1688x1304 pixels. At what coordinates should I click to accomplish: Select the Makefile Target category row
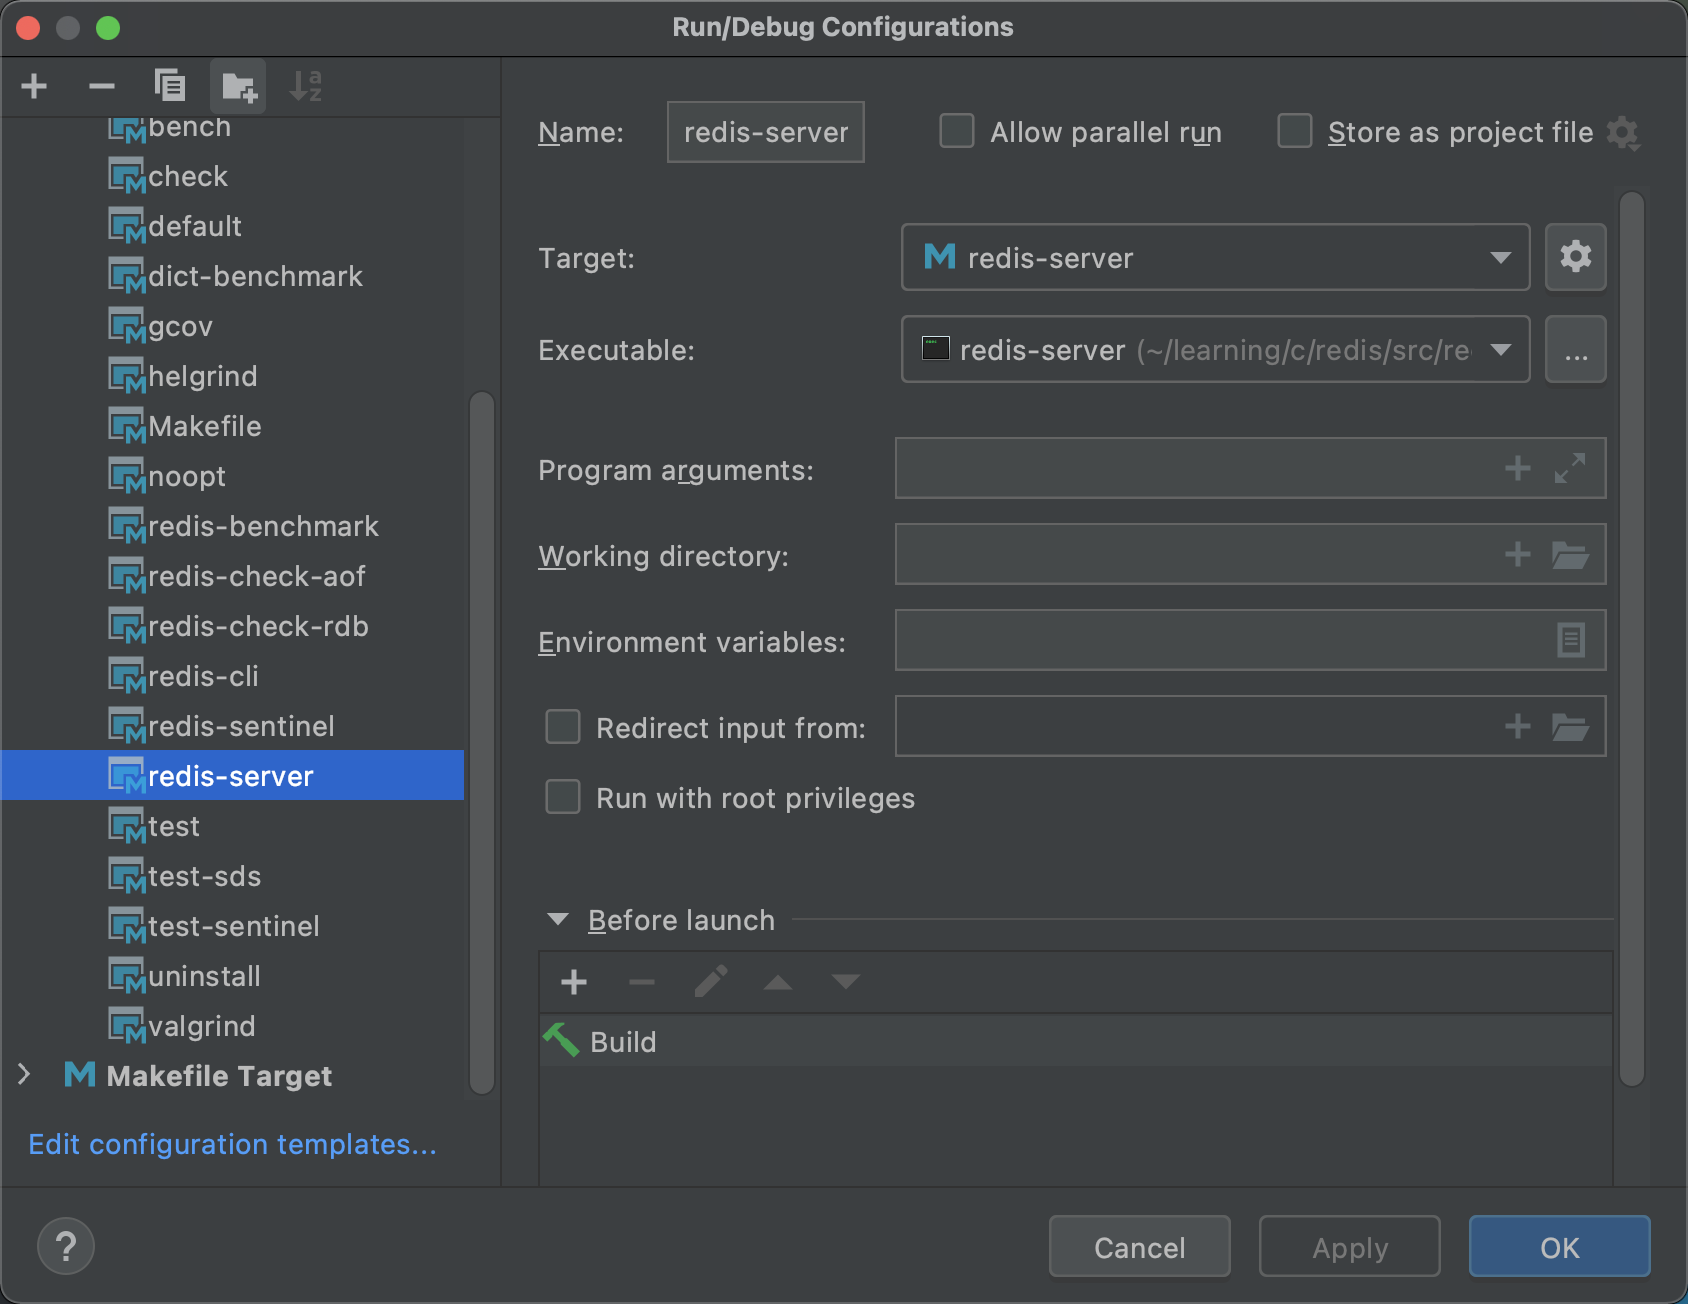coord(233,1076)
